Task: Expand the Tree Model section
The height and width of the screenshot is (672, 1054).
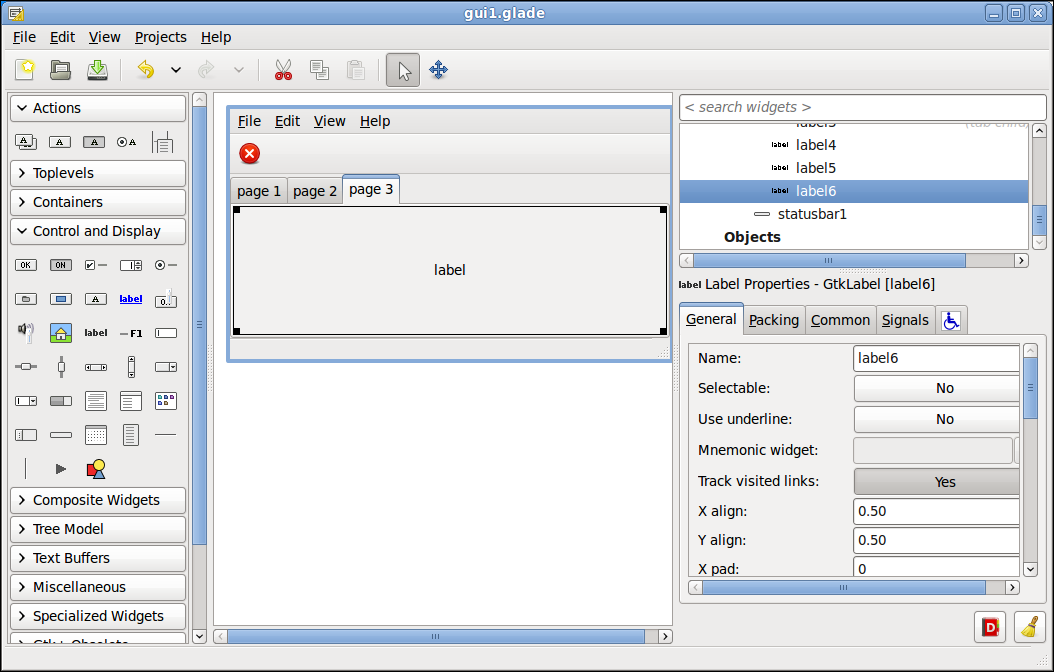Action: click(98, 530)
